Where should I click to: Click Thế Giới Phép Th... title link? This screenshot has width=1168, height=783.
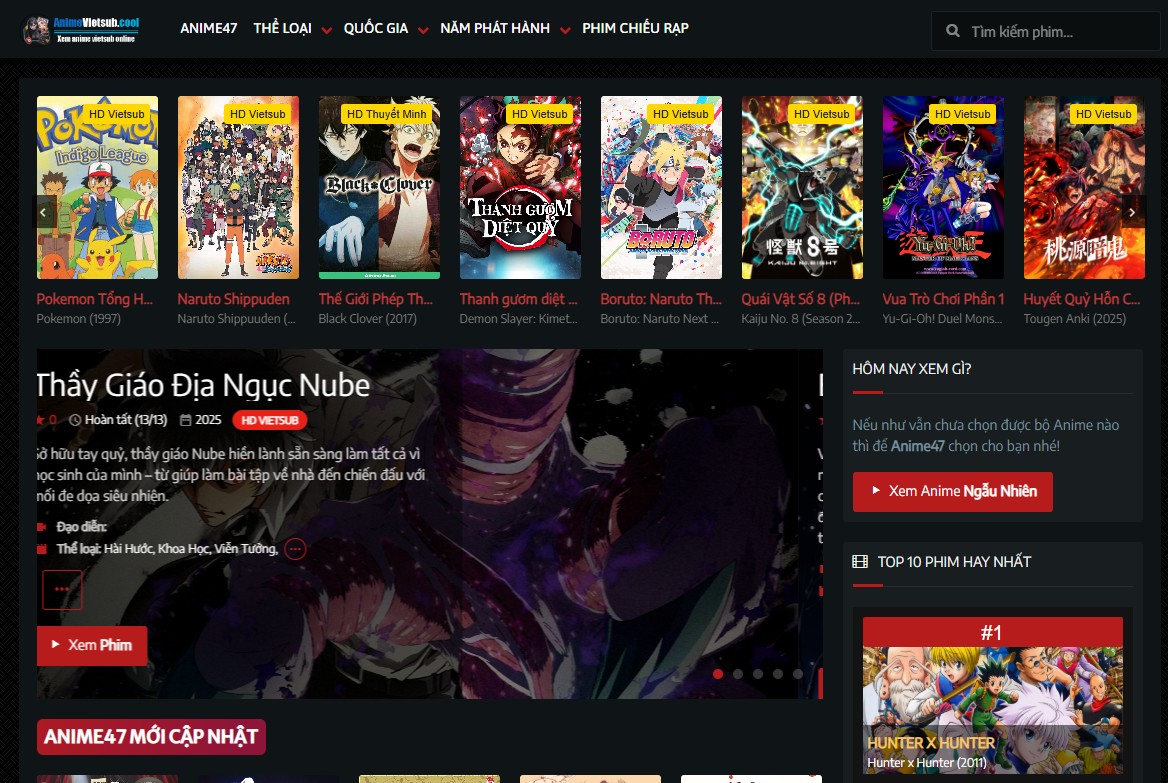click(x=375, y=299)
